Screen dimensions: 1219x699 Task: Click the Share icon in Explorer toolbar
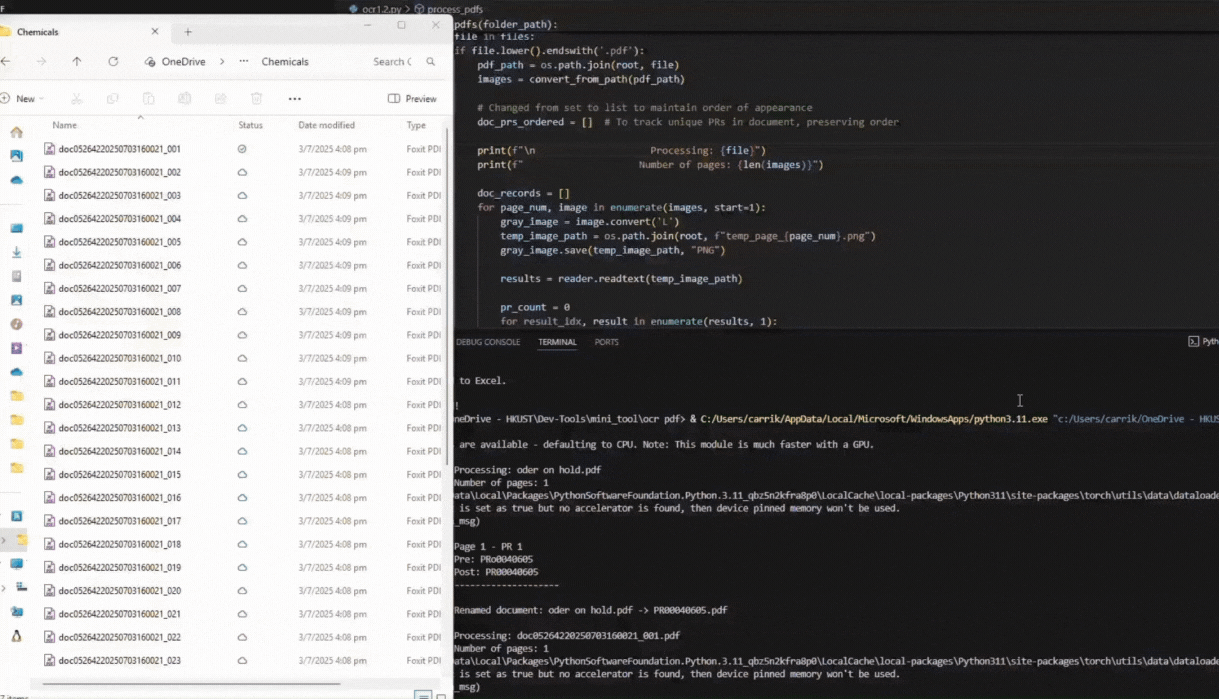click(x=221, y=98)
